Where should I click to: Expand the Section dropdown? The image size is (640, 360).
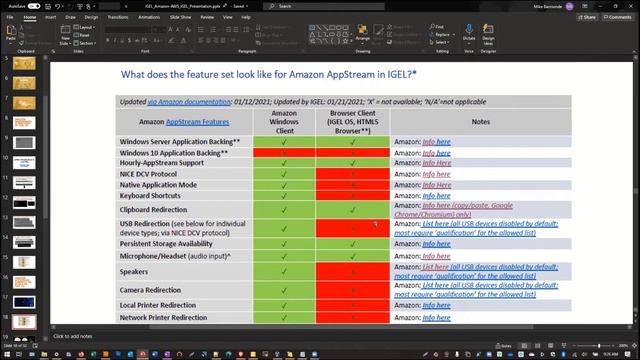coord(84,43)
